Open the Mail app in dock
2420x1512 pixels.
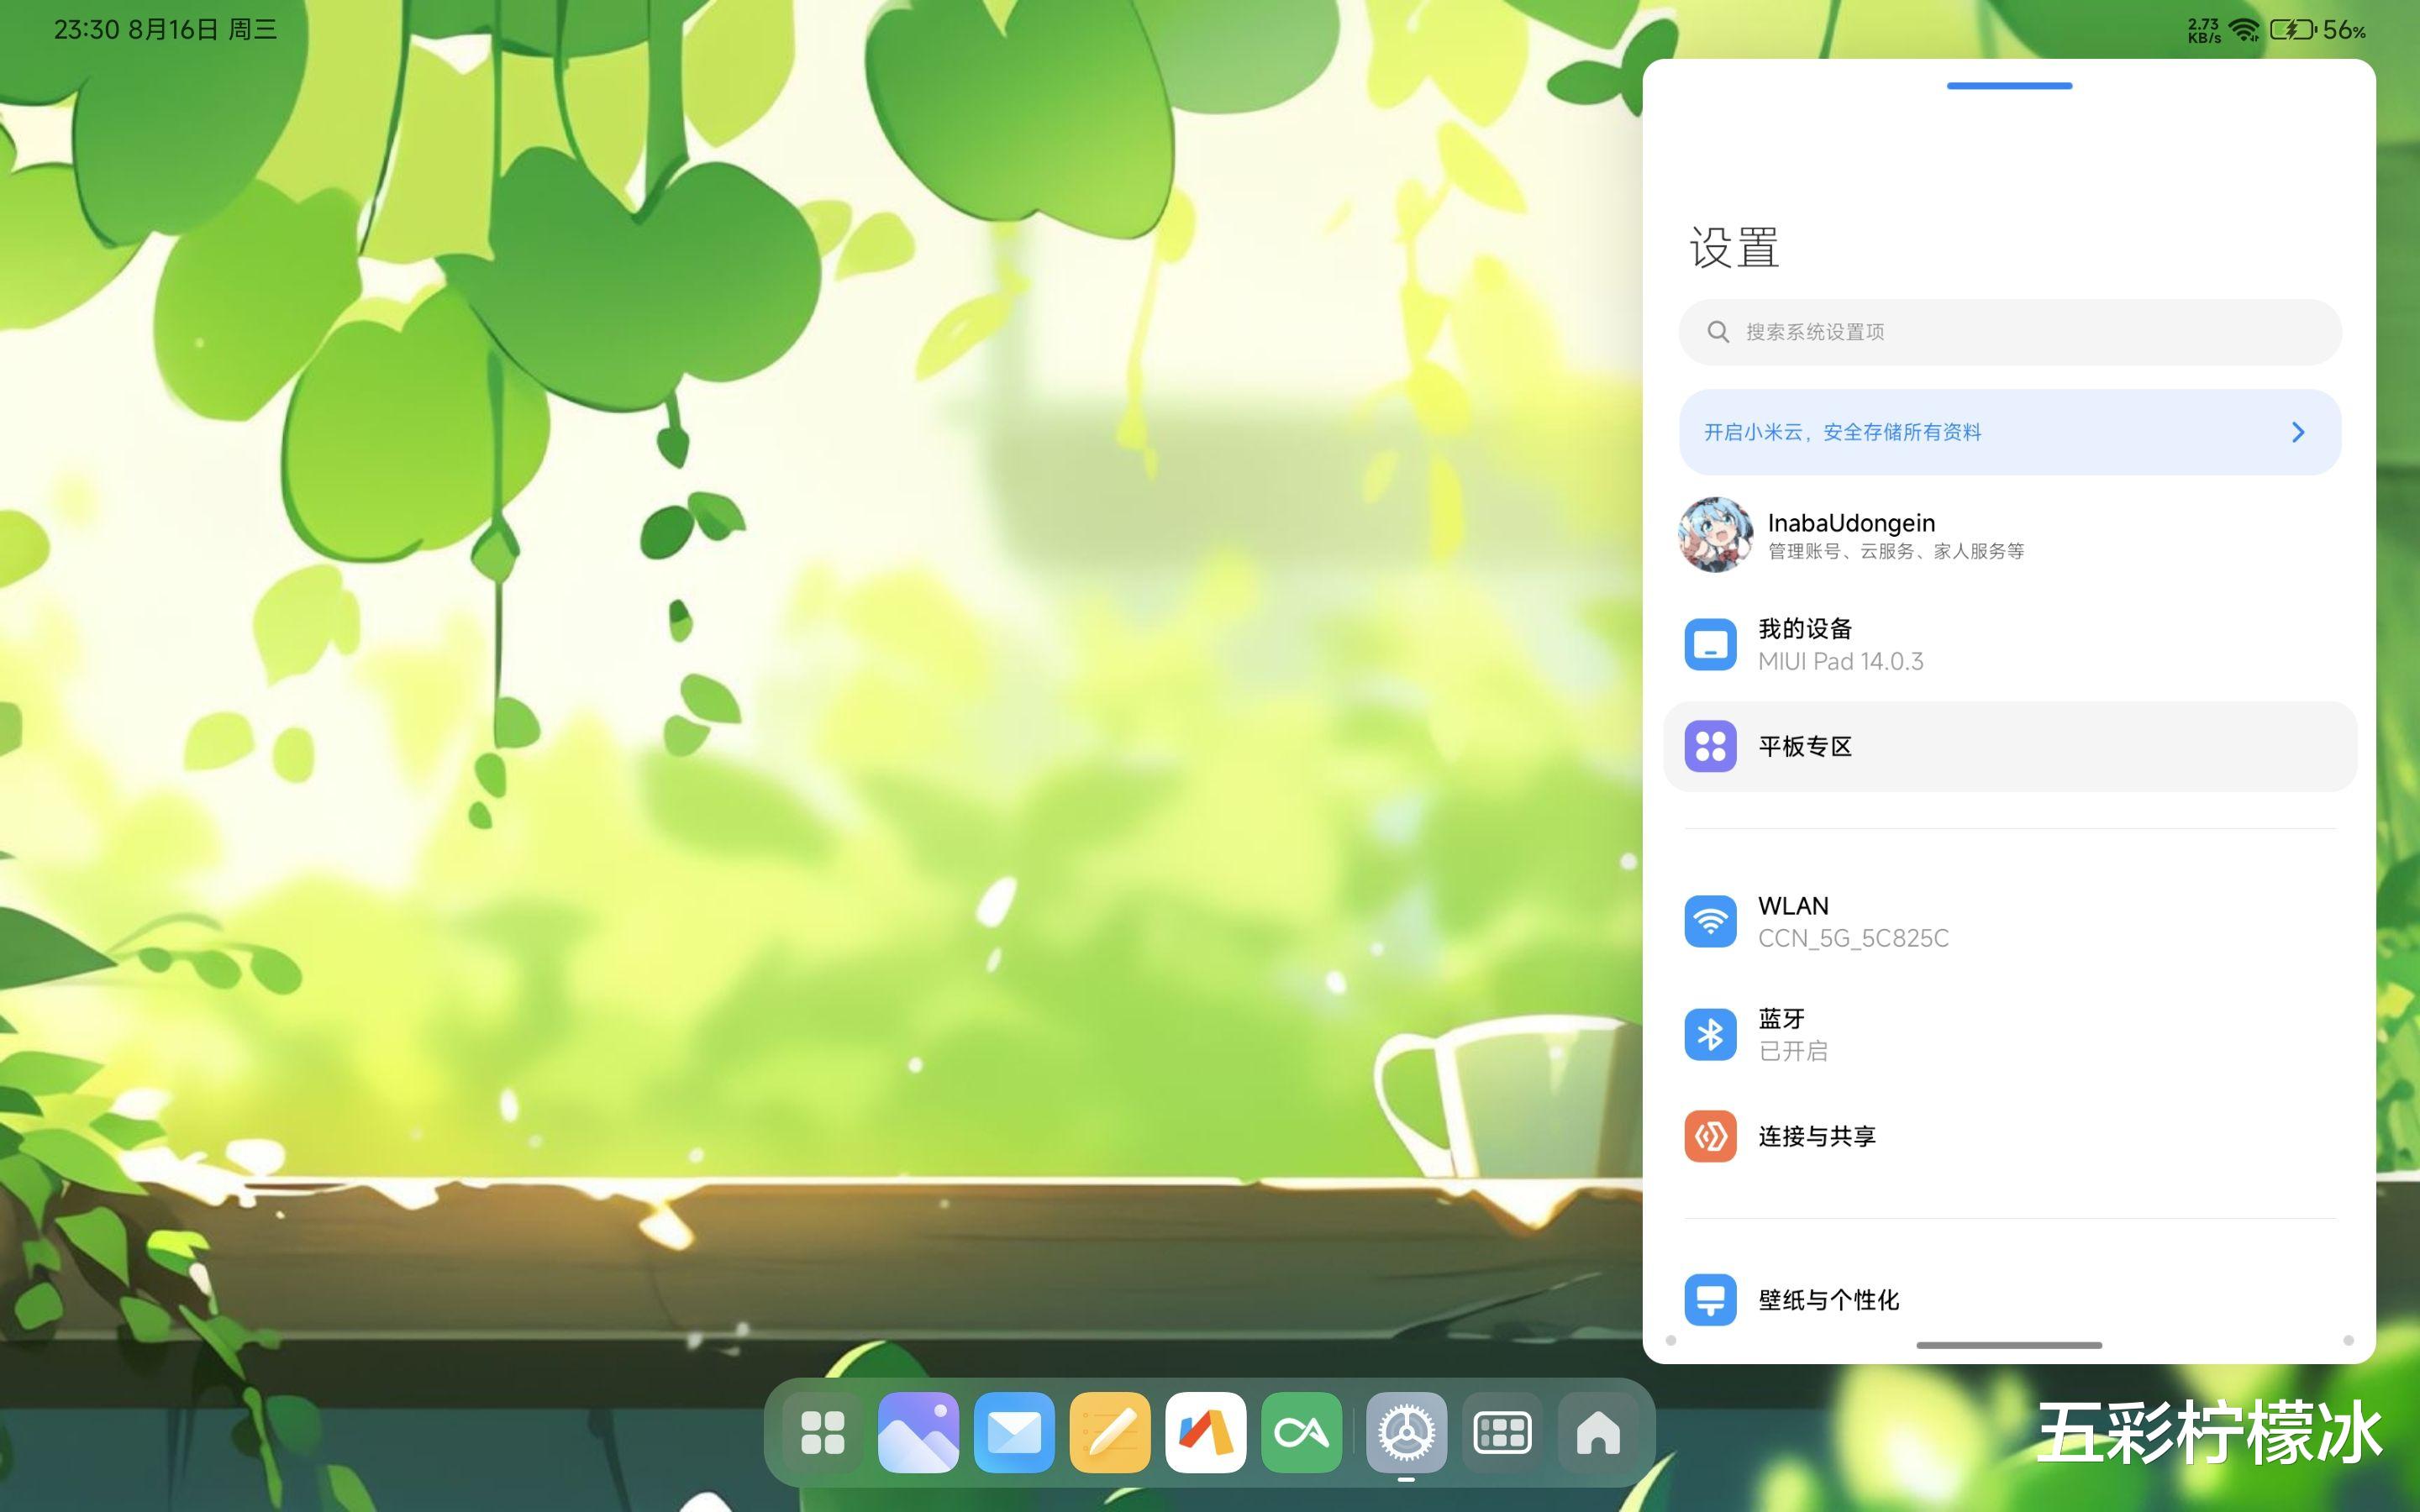pos(1014,1432)
